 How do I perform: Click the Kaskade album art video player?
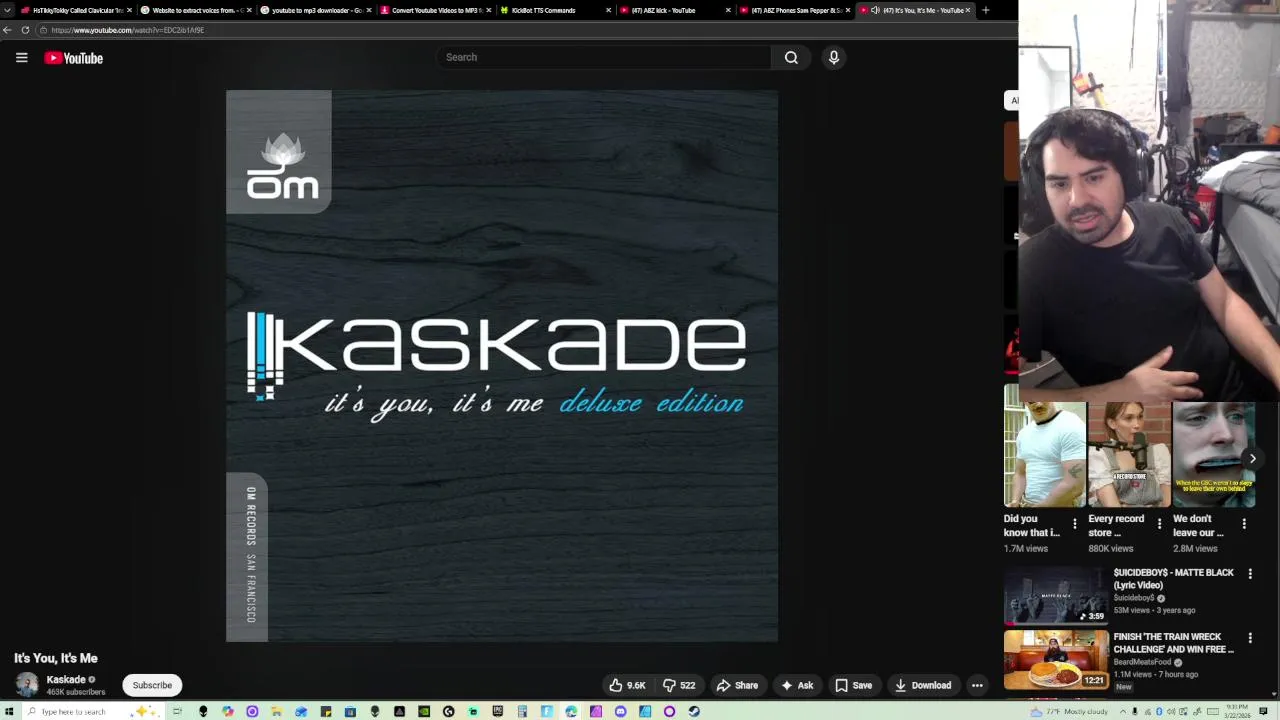click(x=502, y=366)
